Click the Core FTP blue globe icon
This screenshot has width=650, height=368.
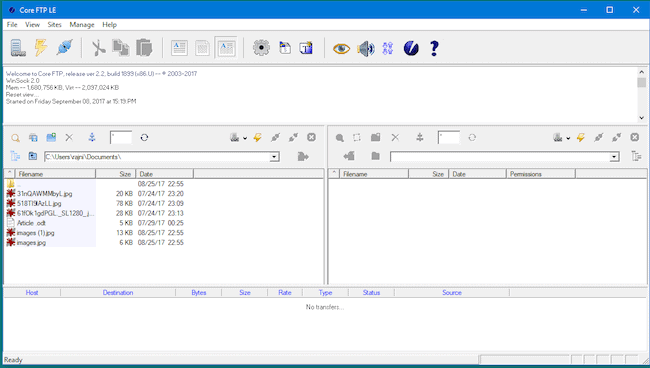click(x=411, y=48)
